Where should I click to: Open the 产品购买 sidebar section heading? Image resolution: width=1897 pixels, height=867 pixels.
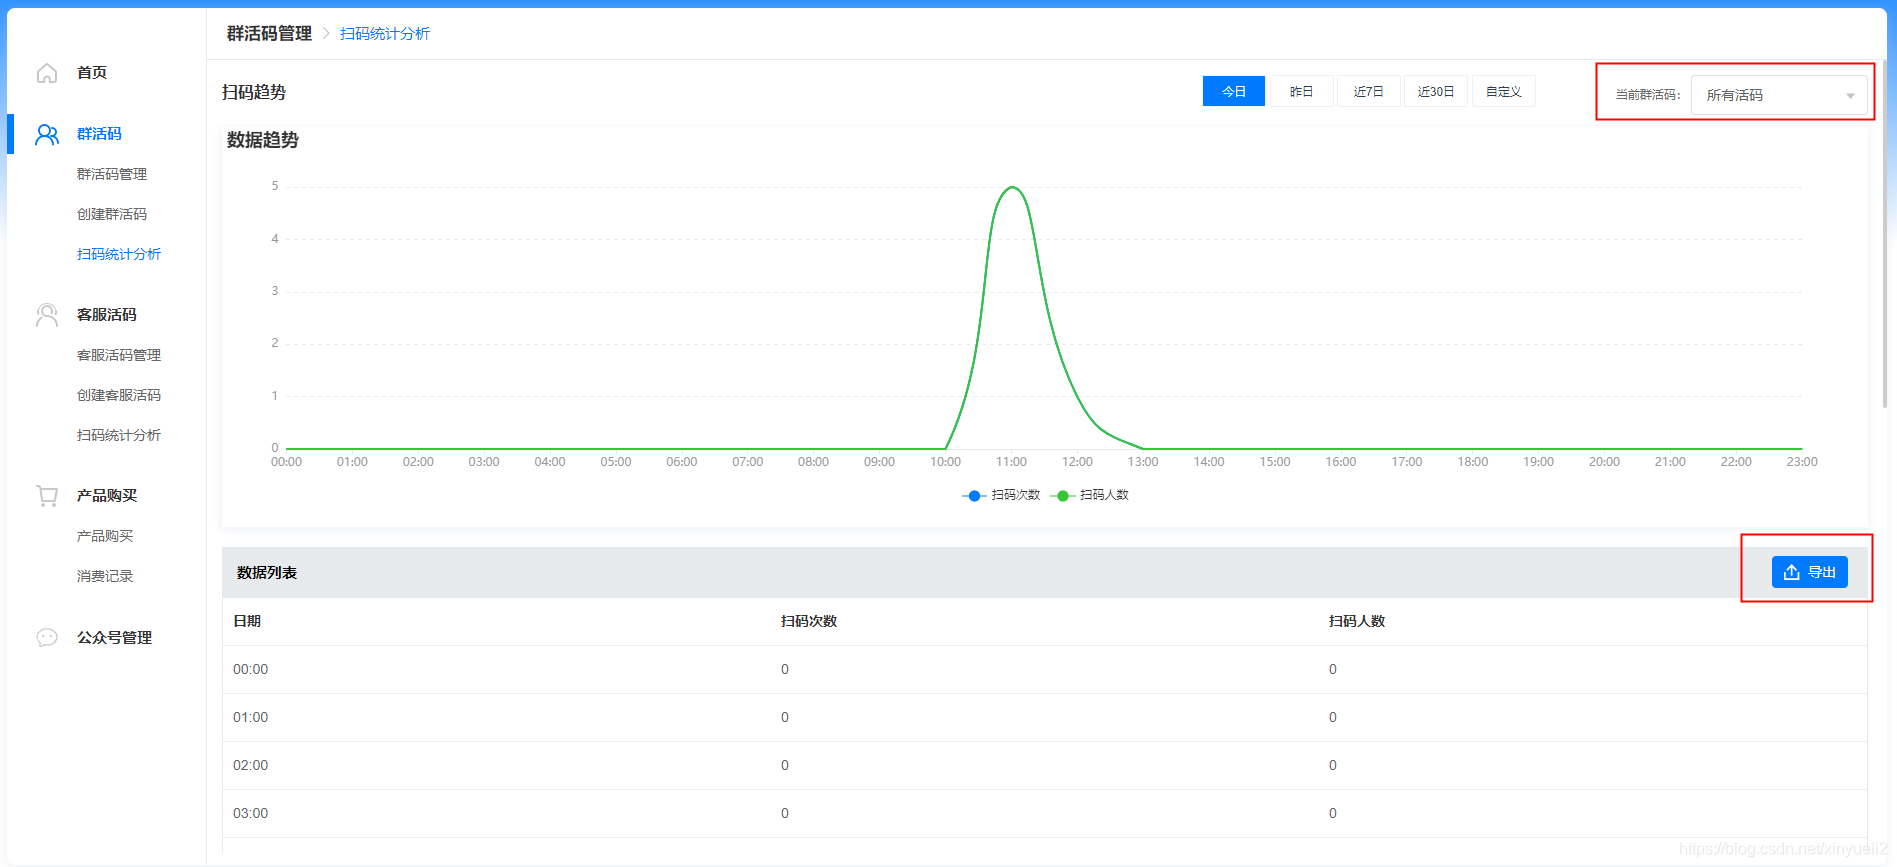(x=107, y=496)
